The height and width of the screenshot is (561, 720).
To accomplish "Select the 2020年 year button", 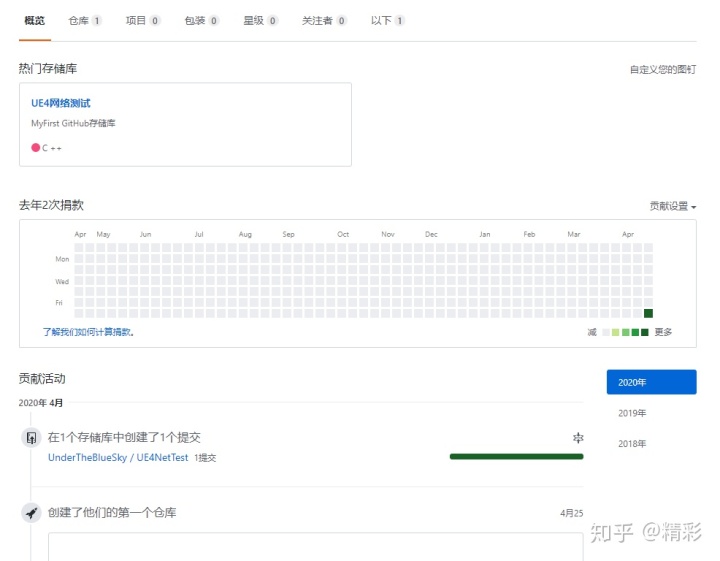I will [651, 382].
